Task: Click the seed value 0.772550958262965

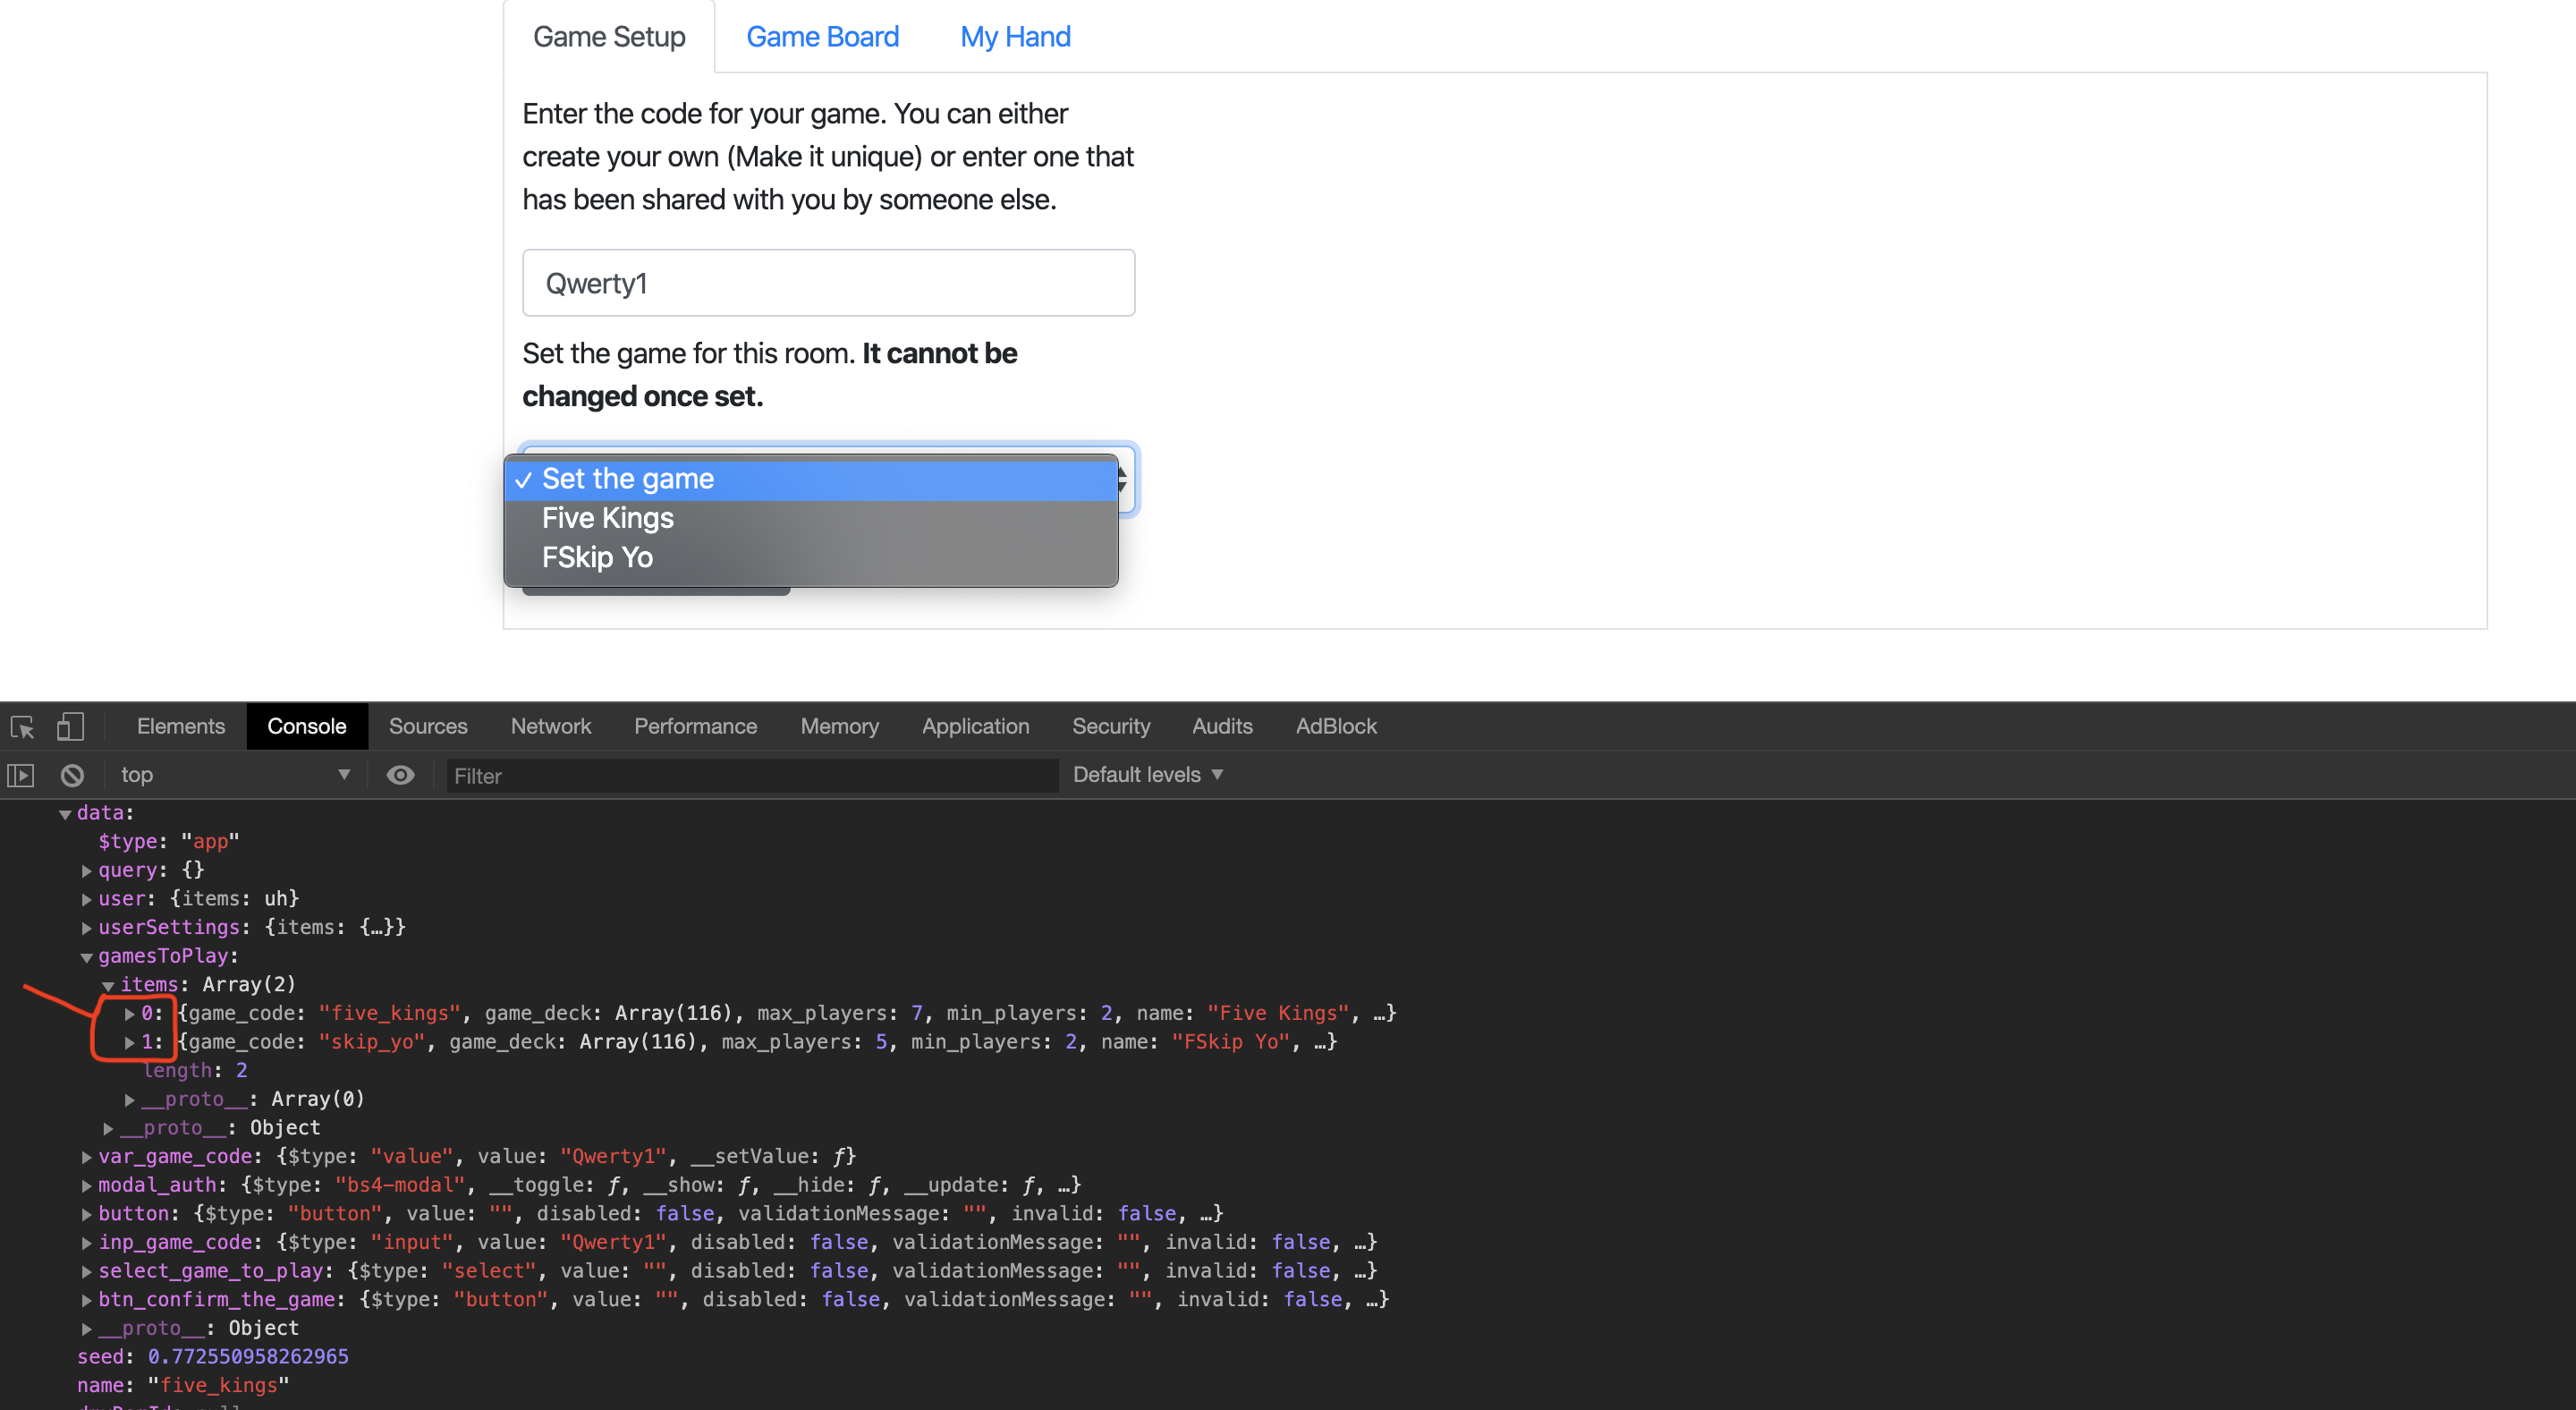Action: point(248,1357)
